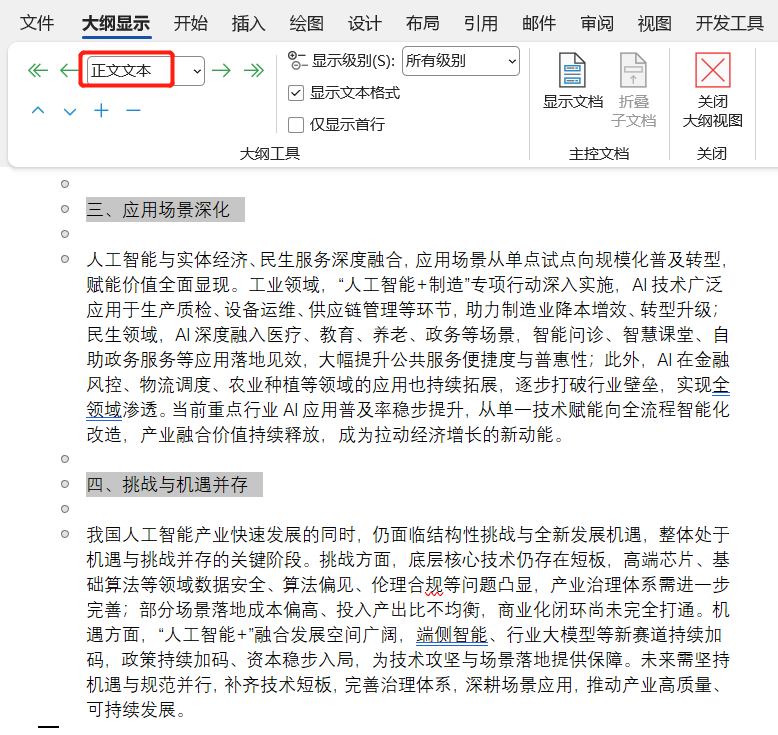
Task: Click the 关闭大纲视图 label
Action: pos(713,111)
